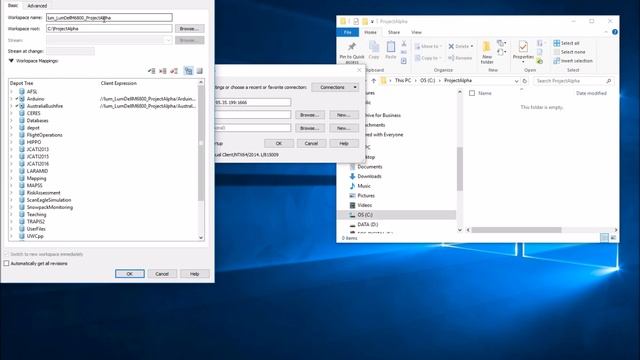Toggle Automatically get all revisions checkbox
640x360 pixels.
[7, 264]
